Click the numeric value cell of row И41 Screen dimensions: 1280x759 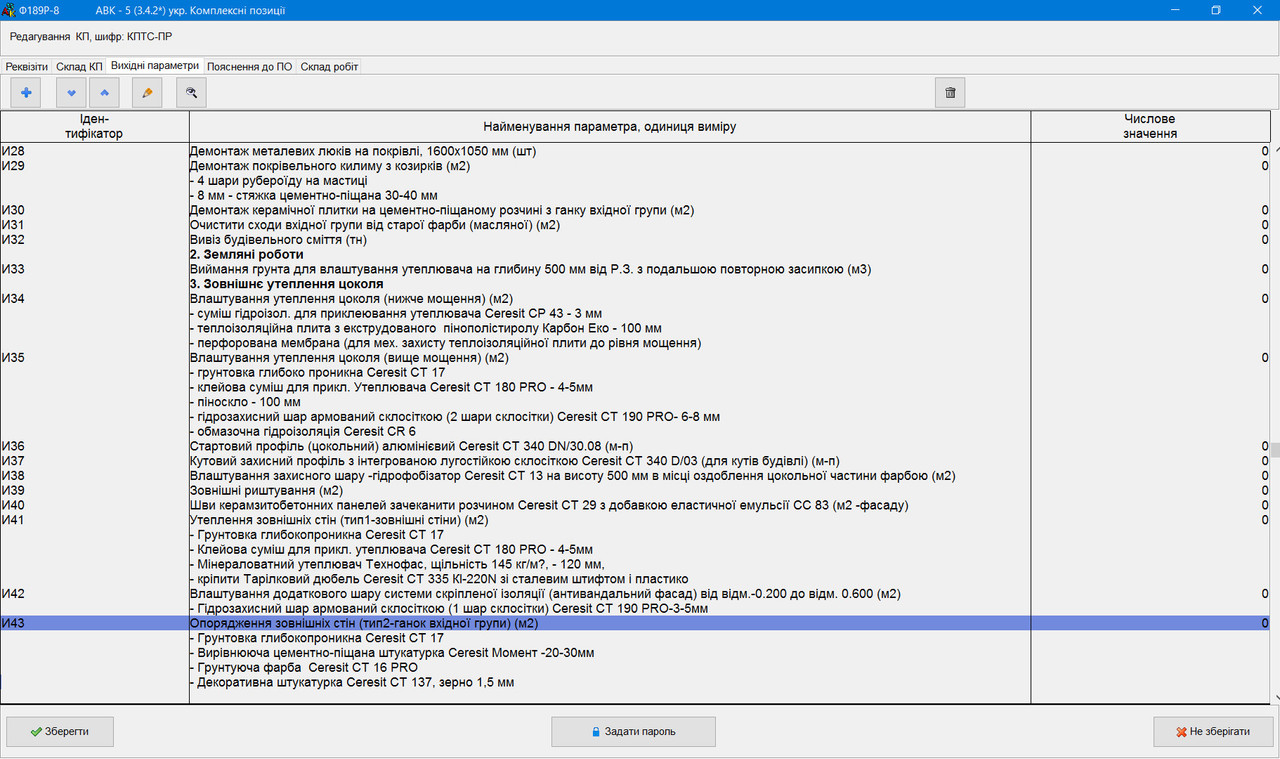[1150, 520]
